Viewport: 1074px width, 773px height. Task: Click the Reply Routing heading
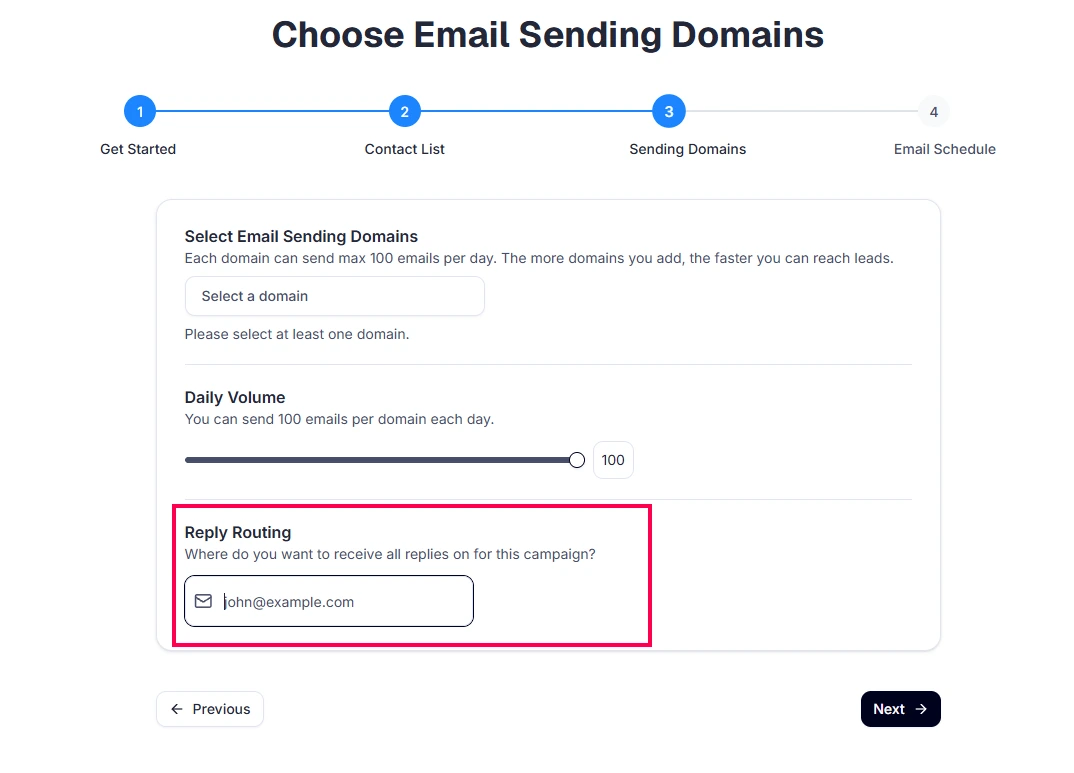(238, 532)
